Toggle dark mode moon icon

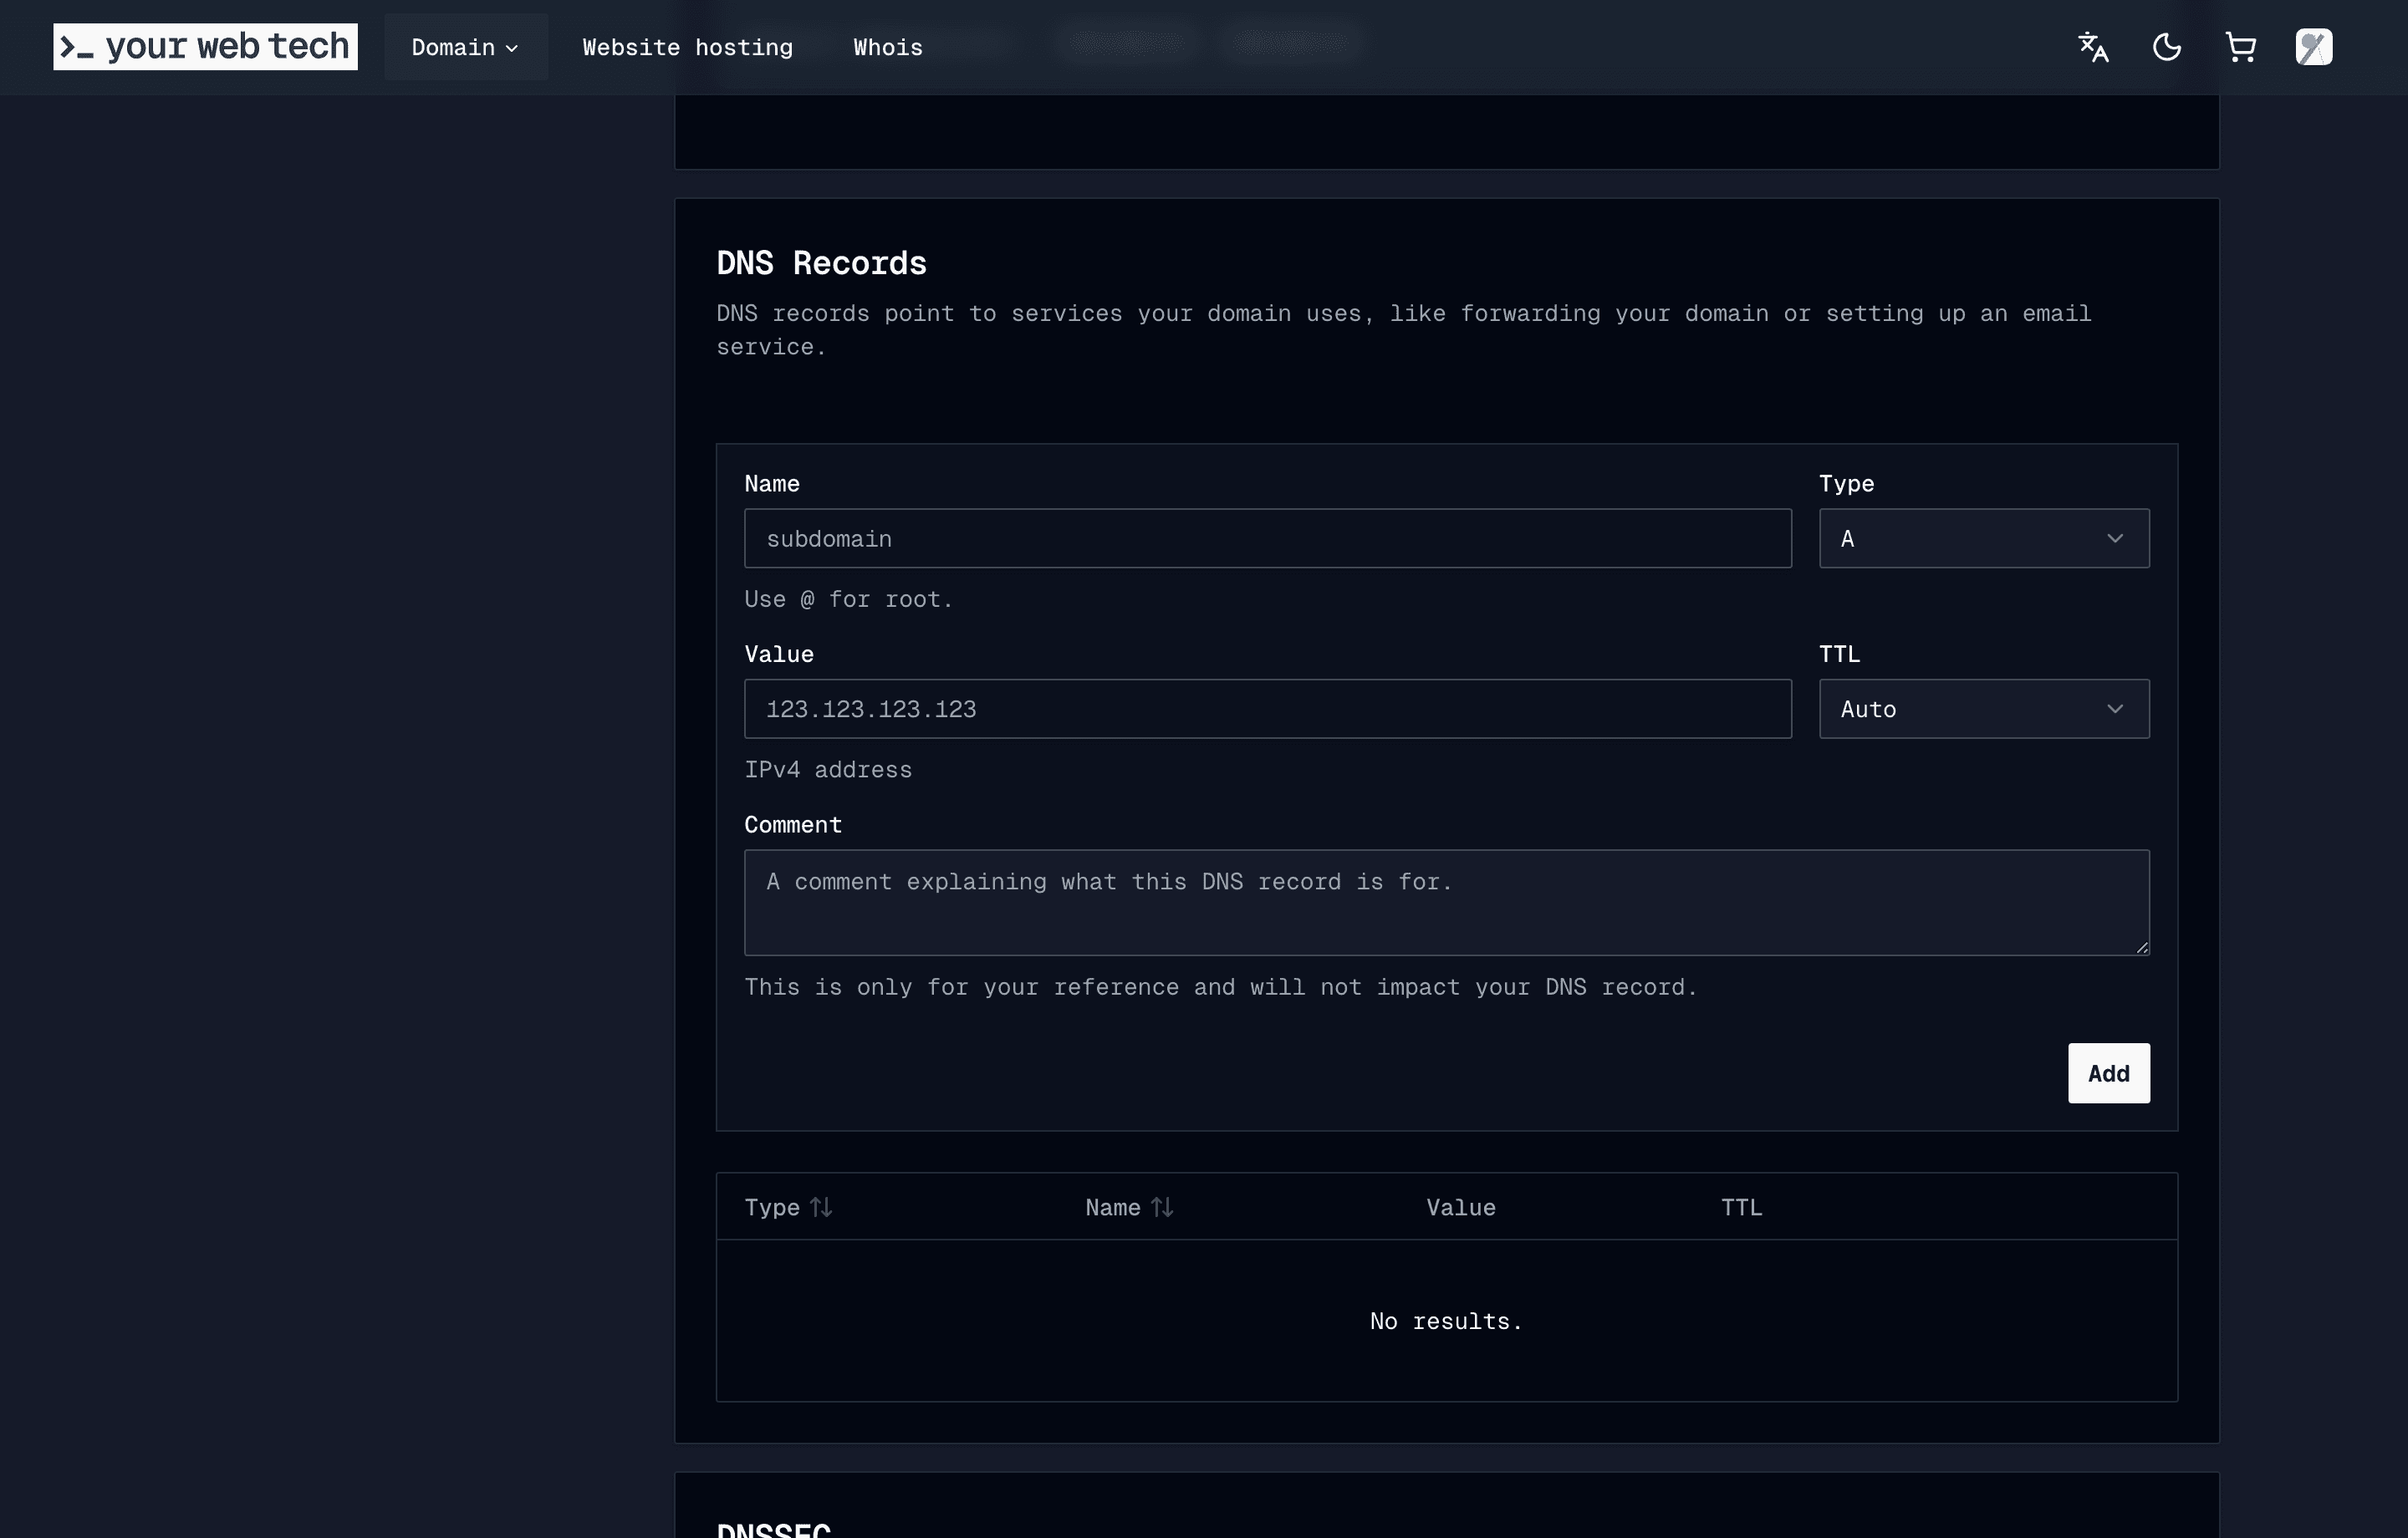click(2167, 47)
